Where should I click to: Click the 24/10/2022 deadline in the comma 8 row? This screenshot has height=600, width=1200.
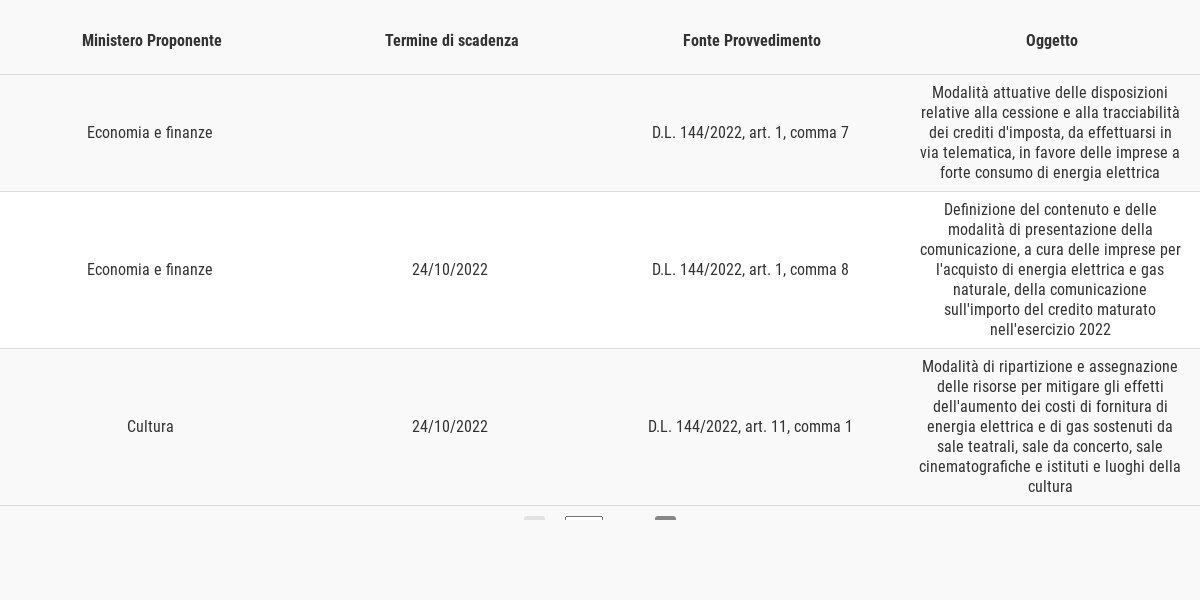(450, 270)
